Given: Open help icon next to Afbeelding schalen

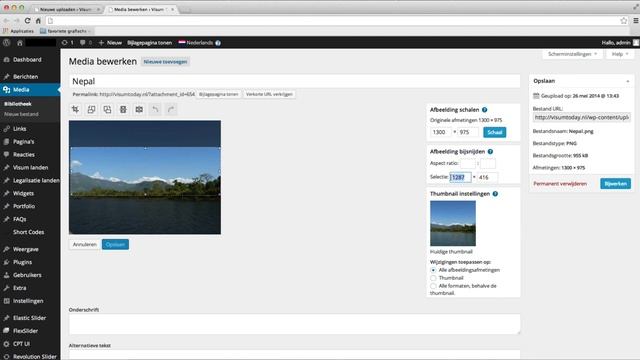Looking at the screenshot, I should 484,110.
